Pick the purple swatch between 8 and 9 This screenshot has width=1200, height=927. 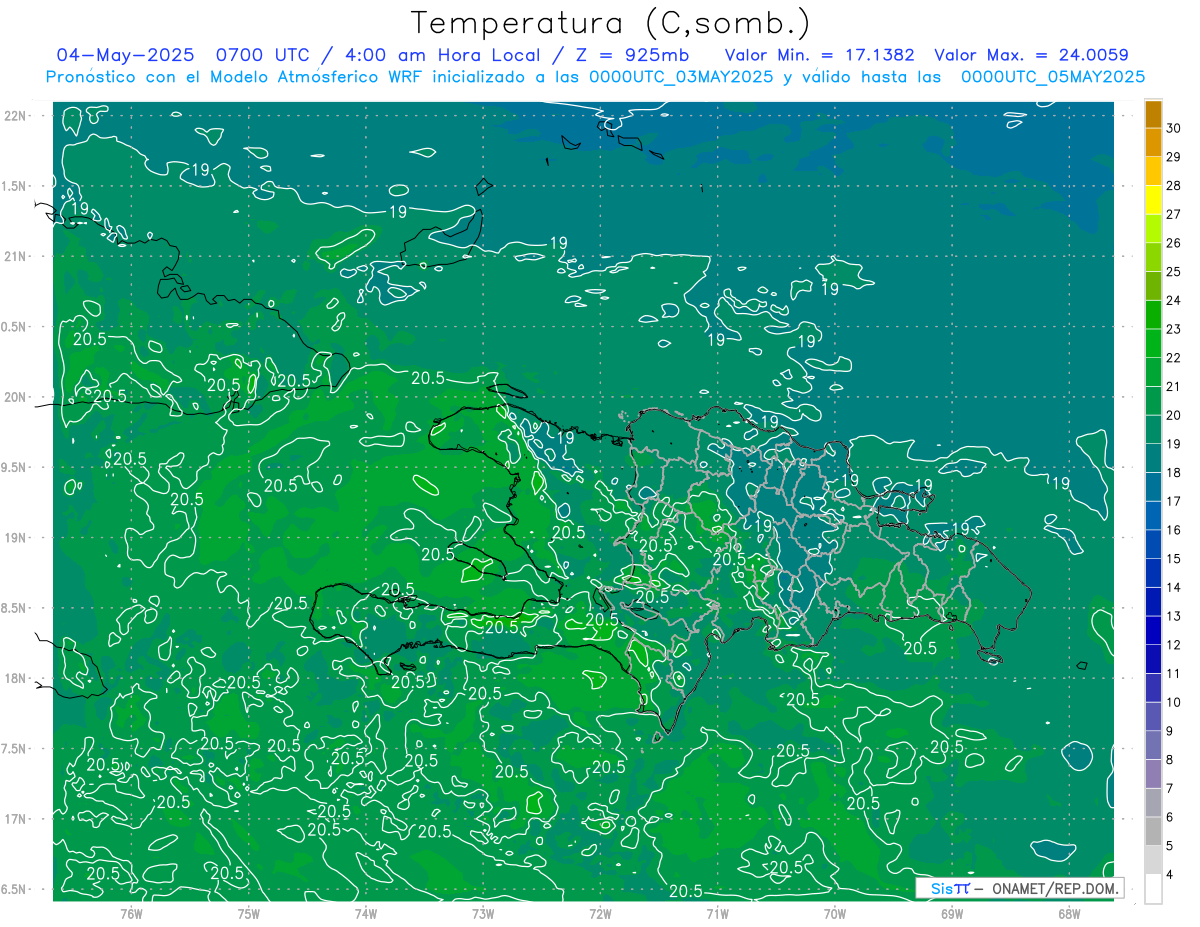1153,745
